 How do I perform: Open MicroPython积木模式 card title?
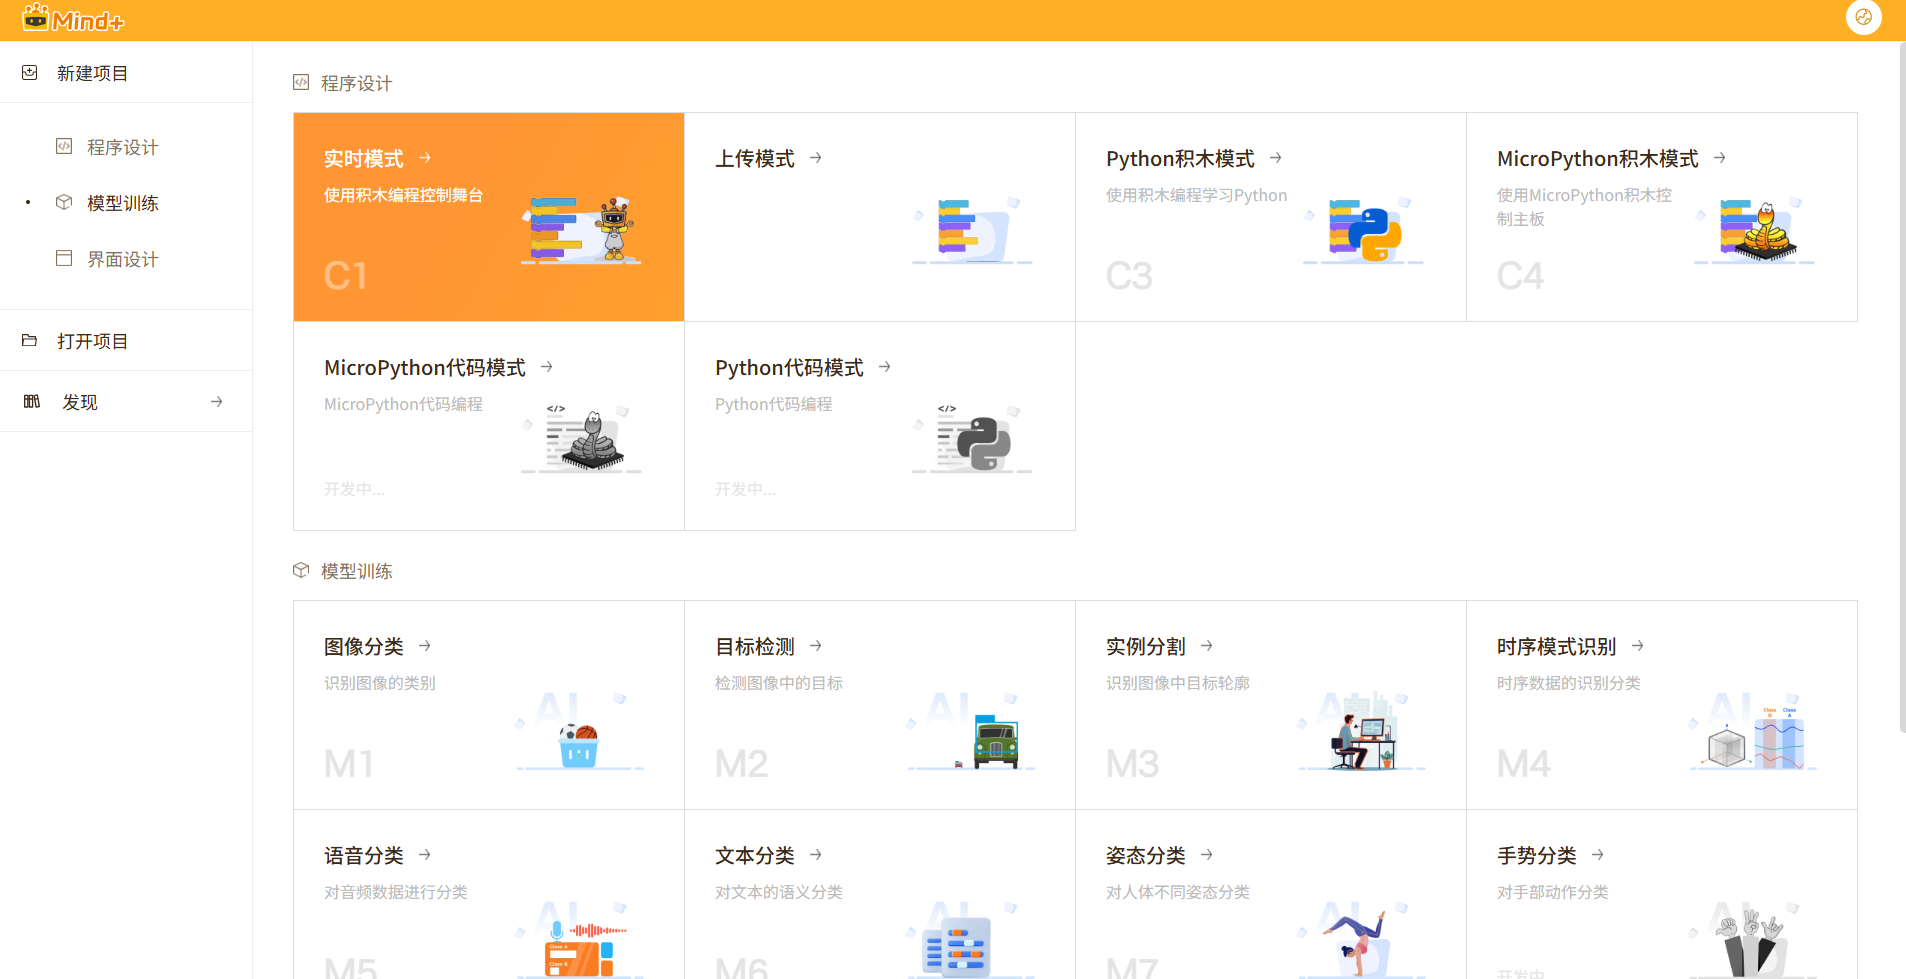[1597, 159]
